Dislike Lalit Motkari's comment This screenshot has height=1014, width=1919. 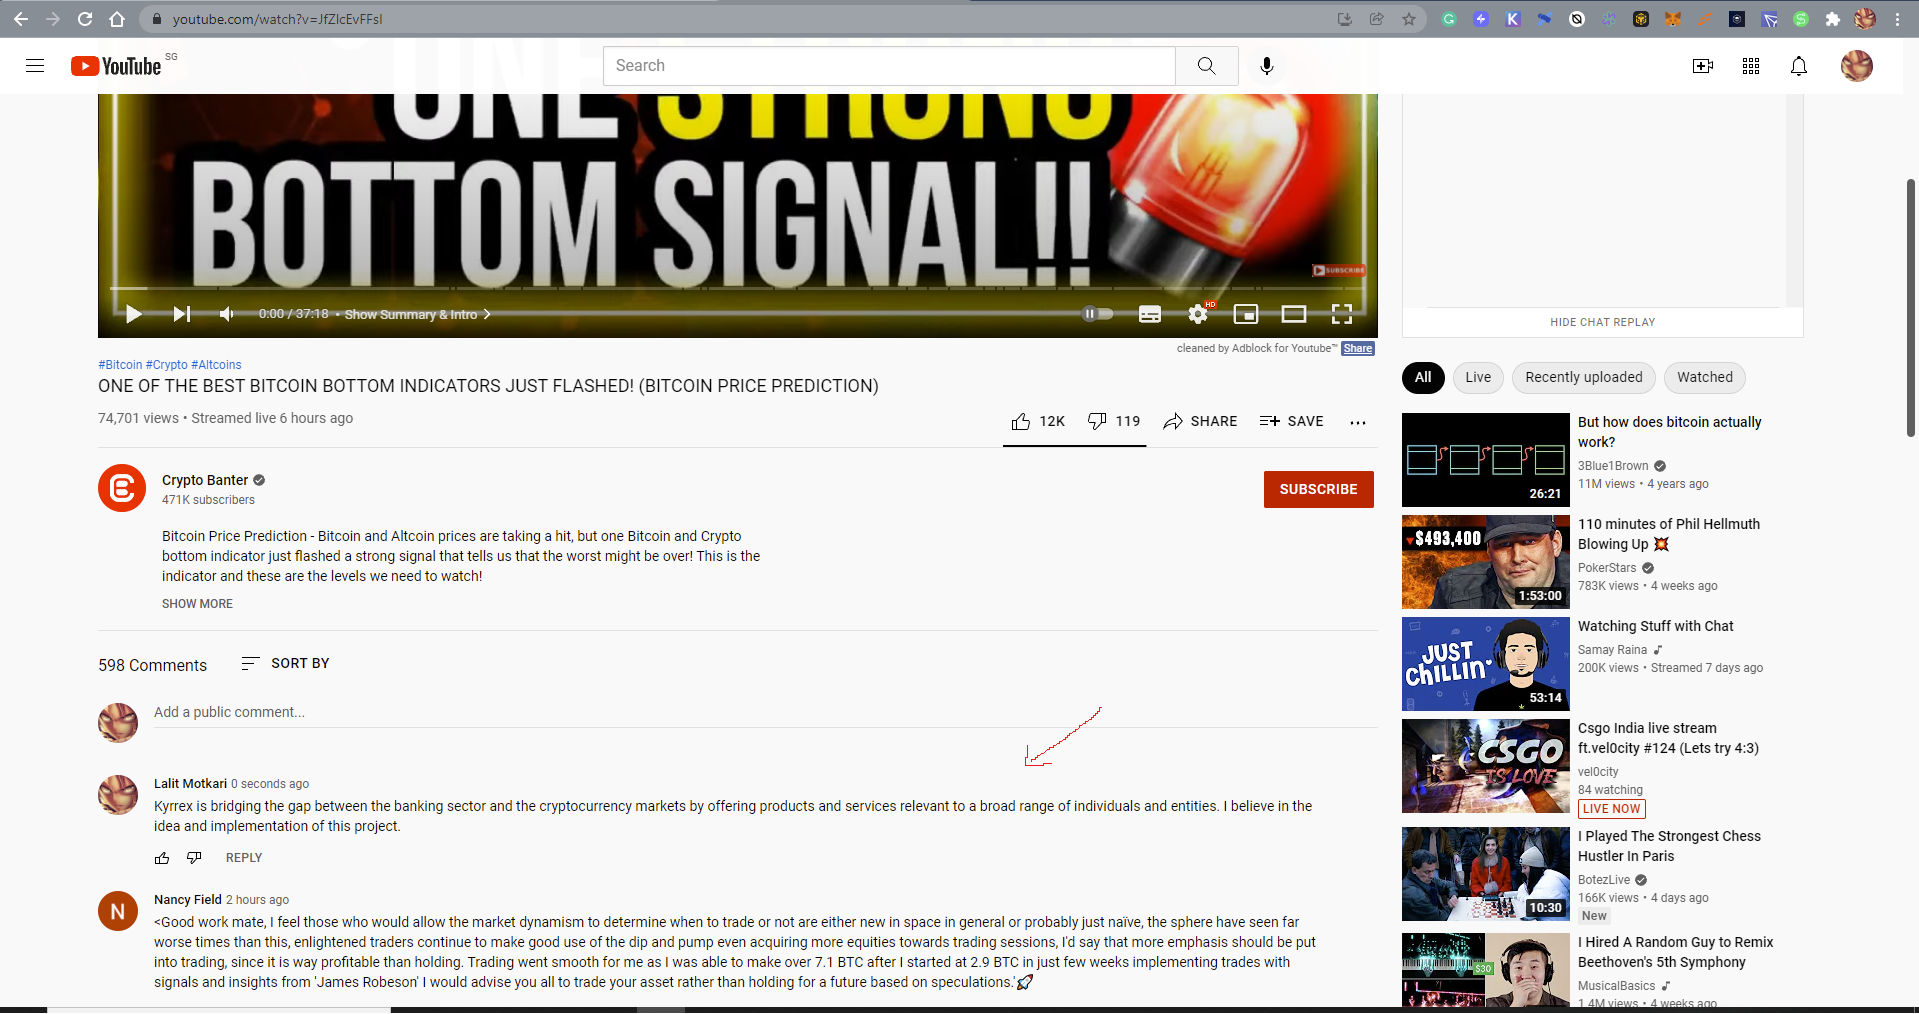[194, 858]
